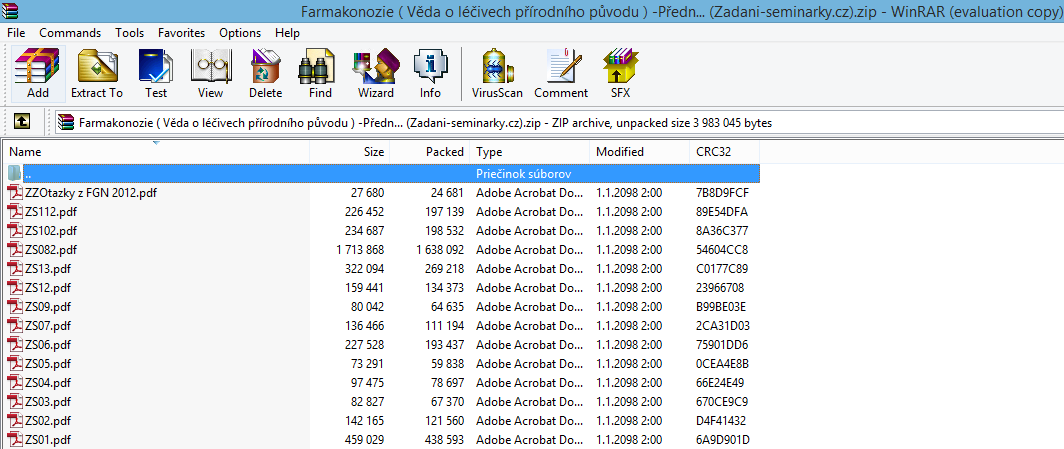Sort by Type column header
This screenshot has width=1064, height=449.
tap(531, 152)
